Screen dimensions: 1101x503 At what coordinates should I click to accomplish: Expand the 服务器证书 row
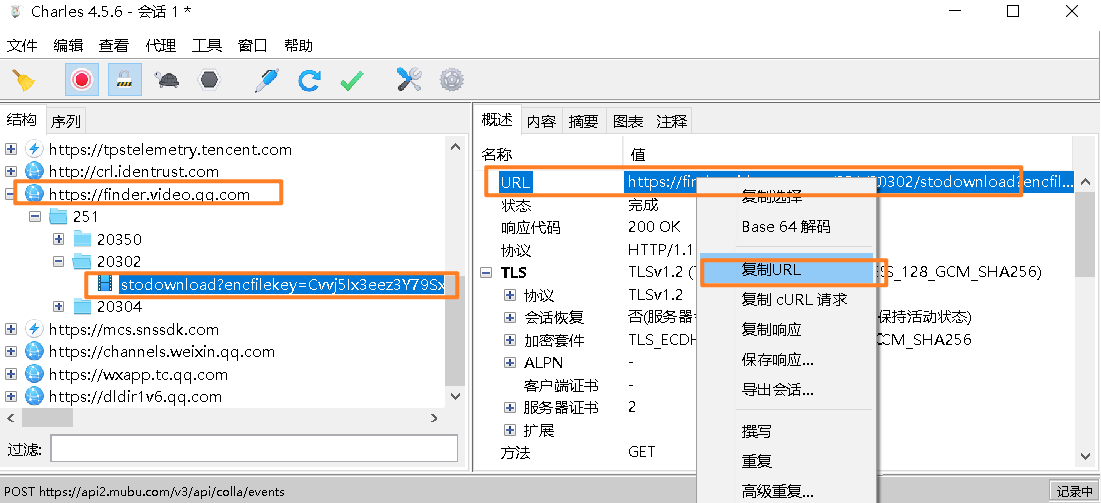[x=510, y=407]
